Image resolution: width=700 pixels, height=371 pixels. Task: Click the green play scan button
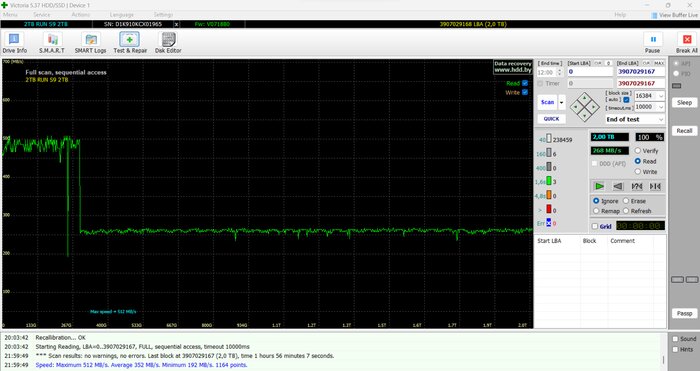(x=600, y=186)
